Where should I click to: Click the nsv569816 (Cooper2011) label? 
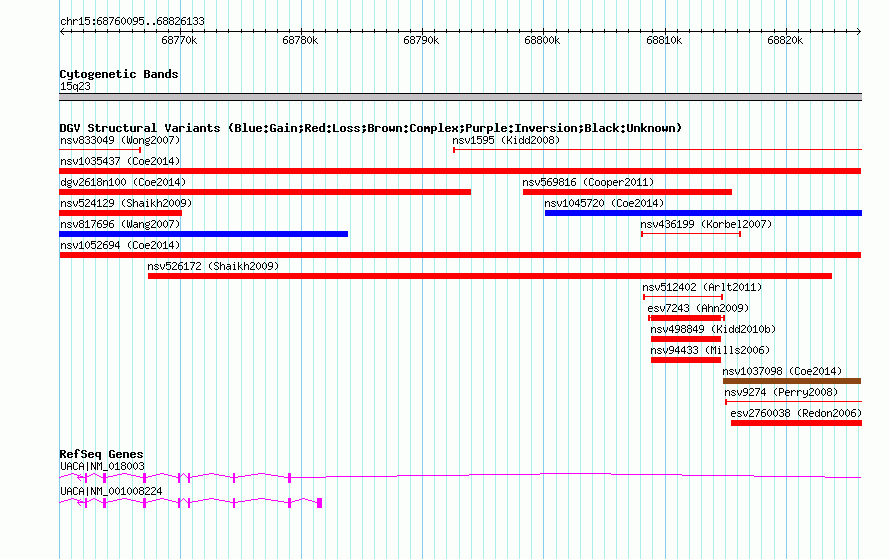click(588, 182)
